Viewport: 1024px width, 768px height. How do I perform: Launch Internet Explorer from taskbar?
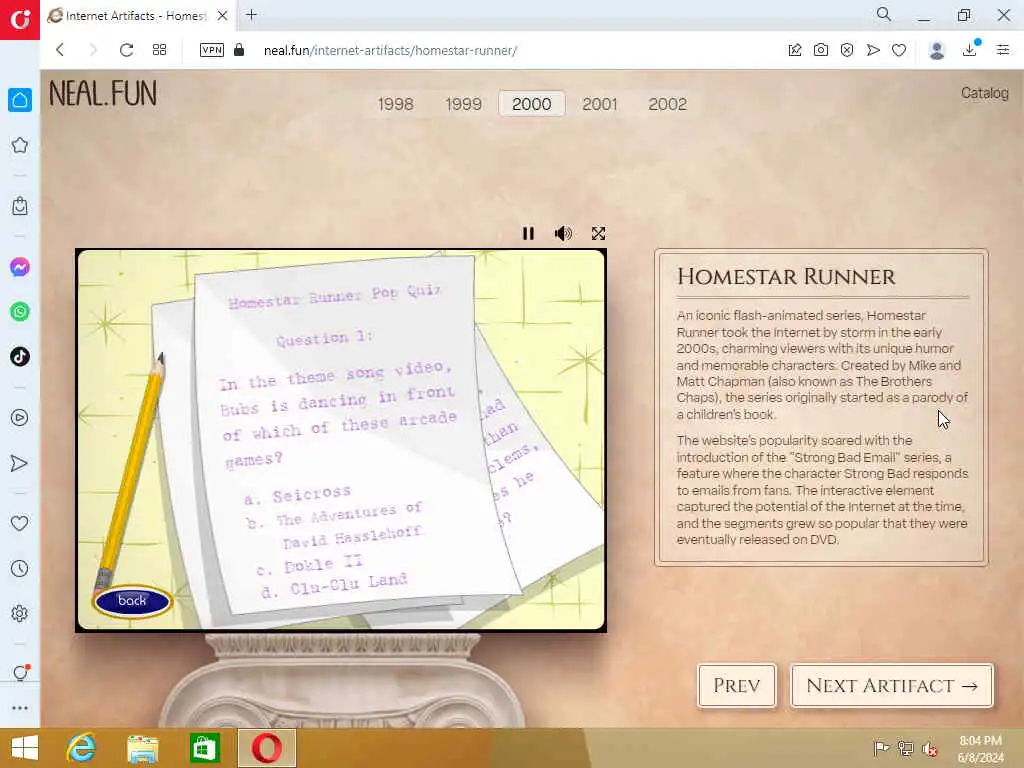click(x=81, y=748)
